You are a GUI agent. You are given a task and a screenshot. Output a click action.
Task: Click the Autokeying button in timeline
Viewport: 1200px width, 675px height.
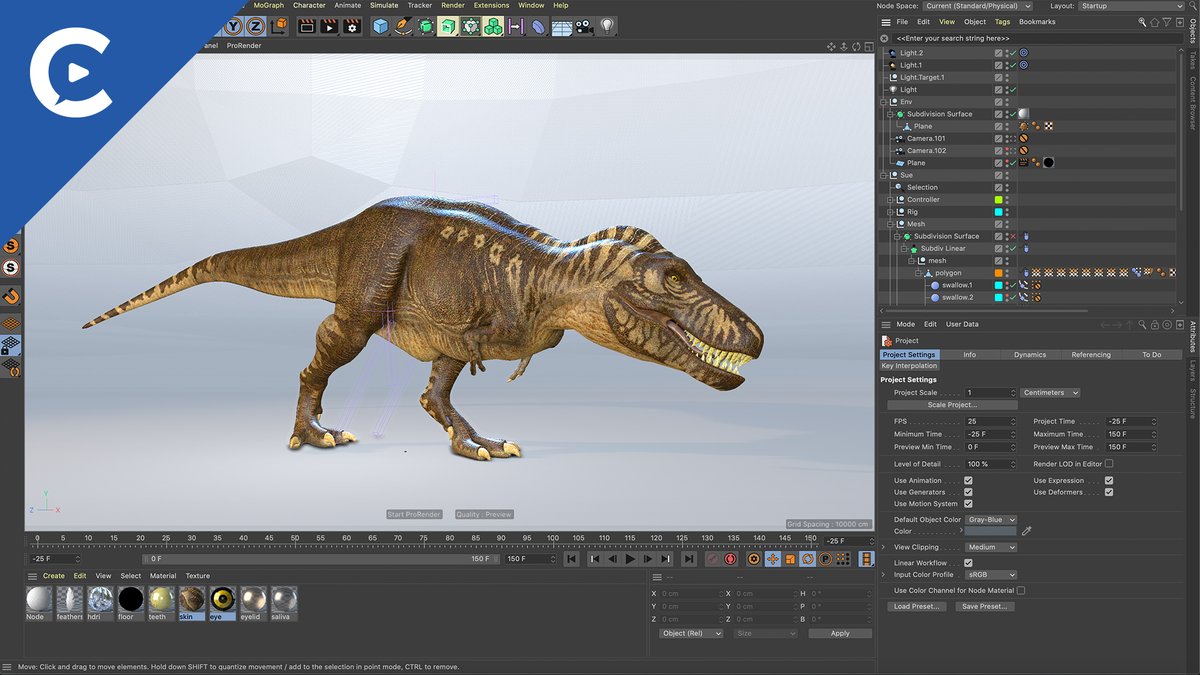(730, 559)
